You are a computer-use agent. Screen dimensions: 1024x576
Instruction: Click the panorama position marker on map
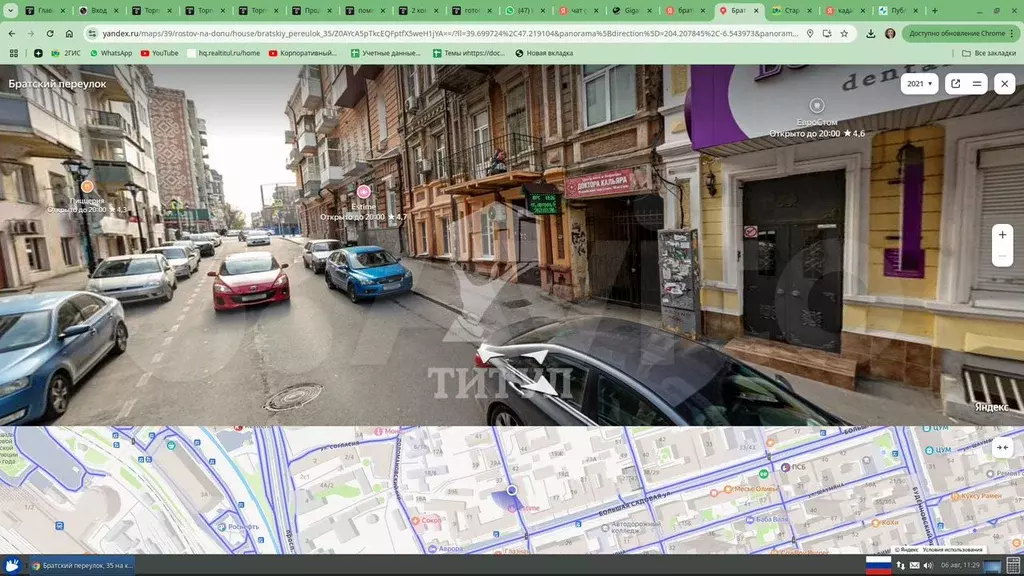click(512, 490)
